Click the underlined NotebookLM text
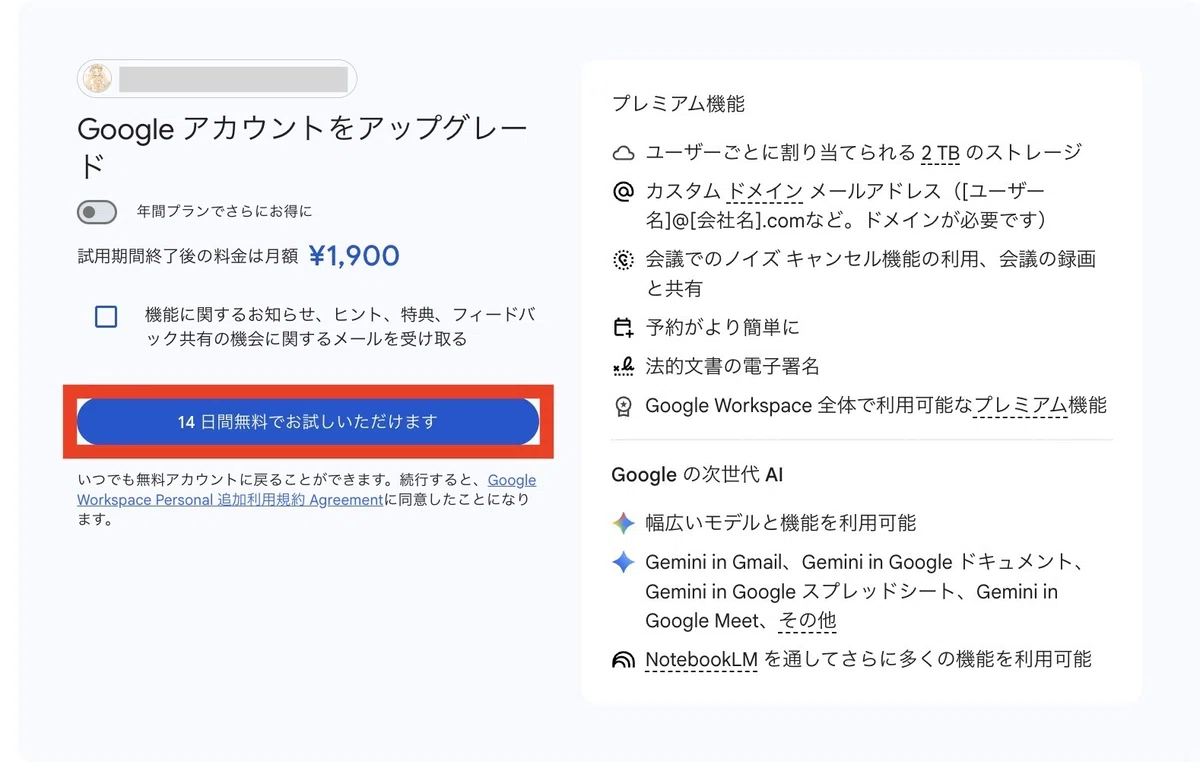1200x768 pixels. (x=701, y=660)
